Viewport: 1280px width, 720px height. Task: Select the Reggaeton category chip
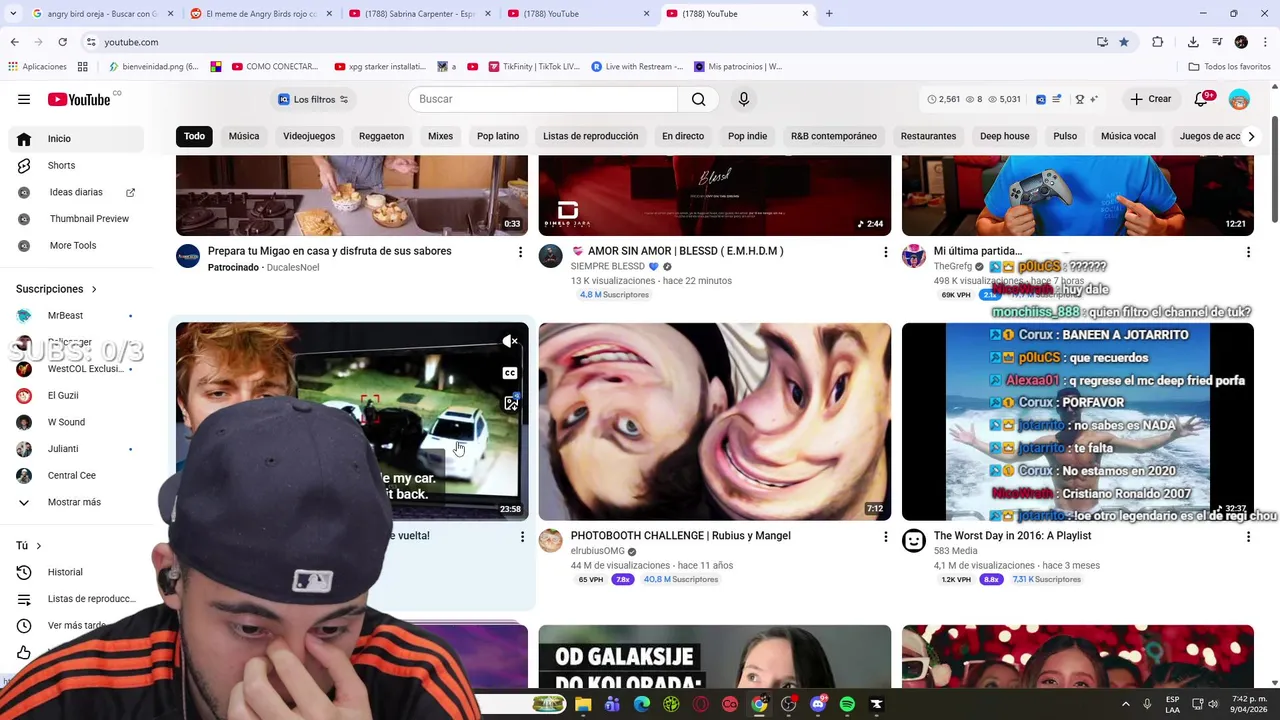pyautogui.click(x=381, y=136)
